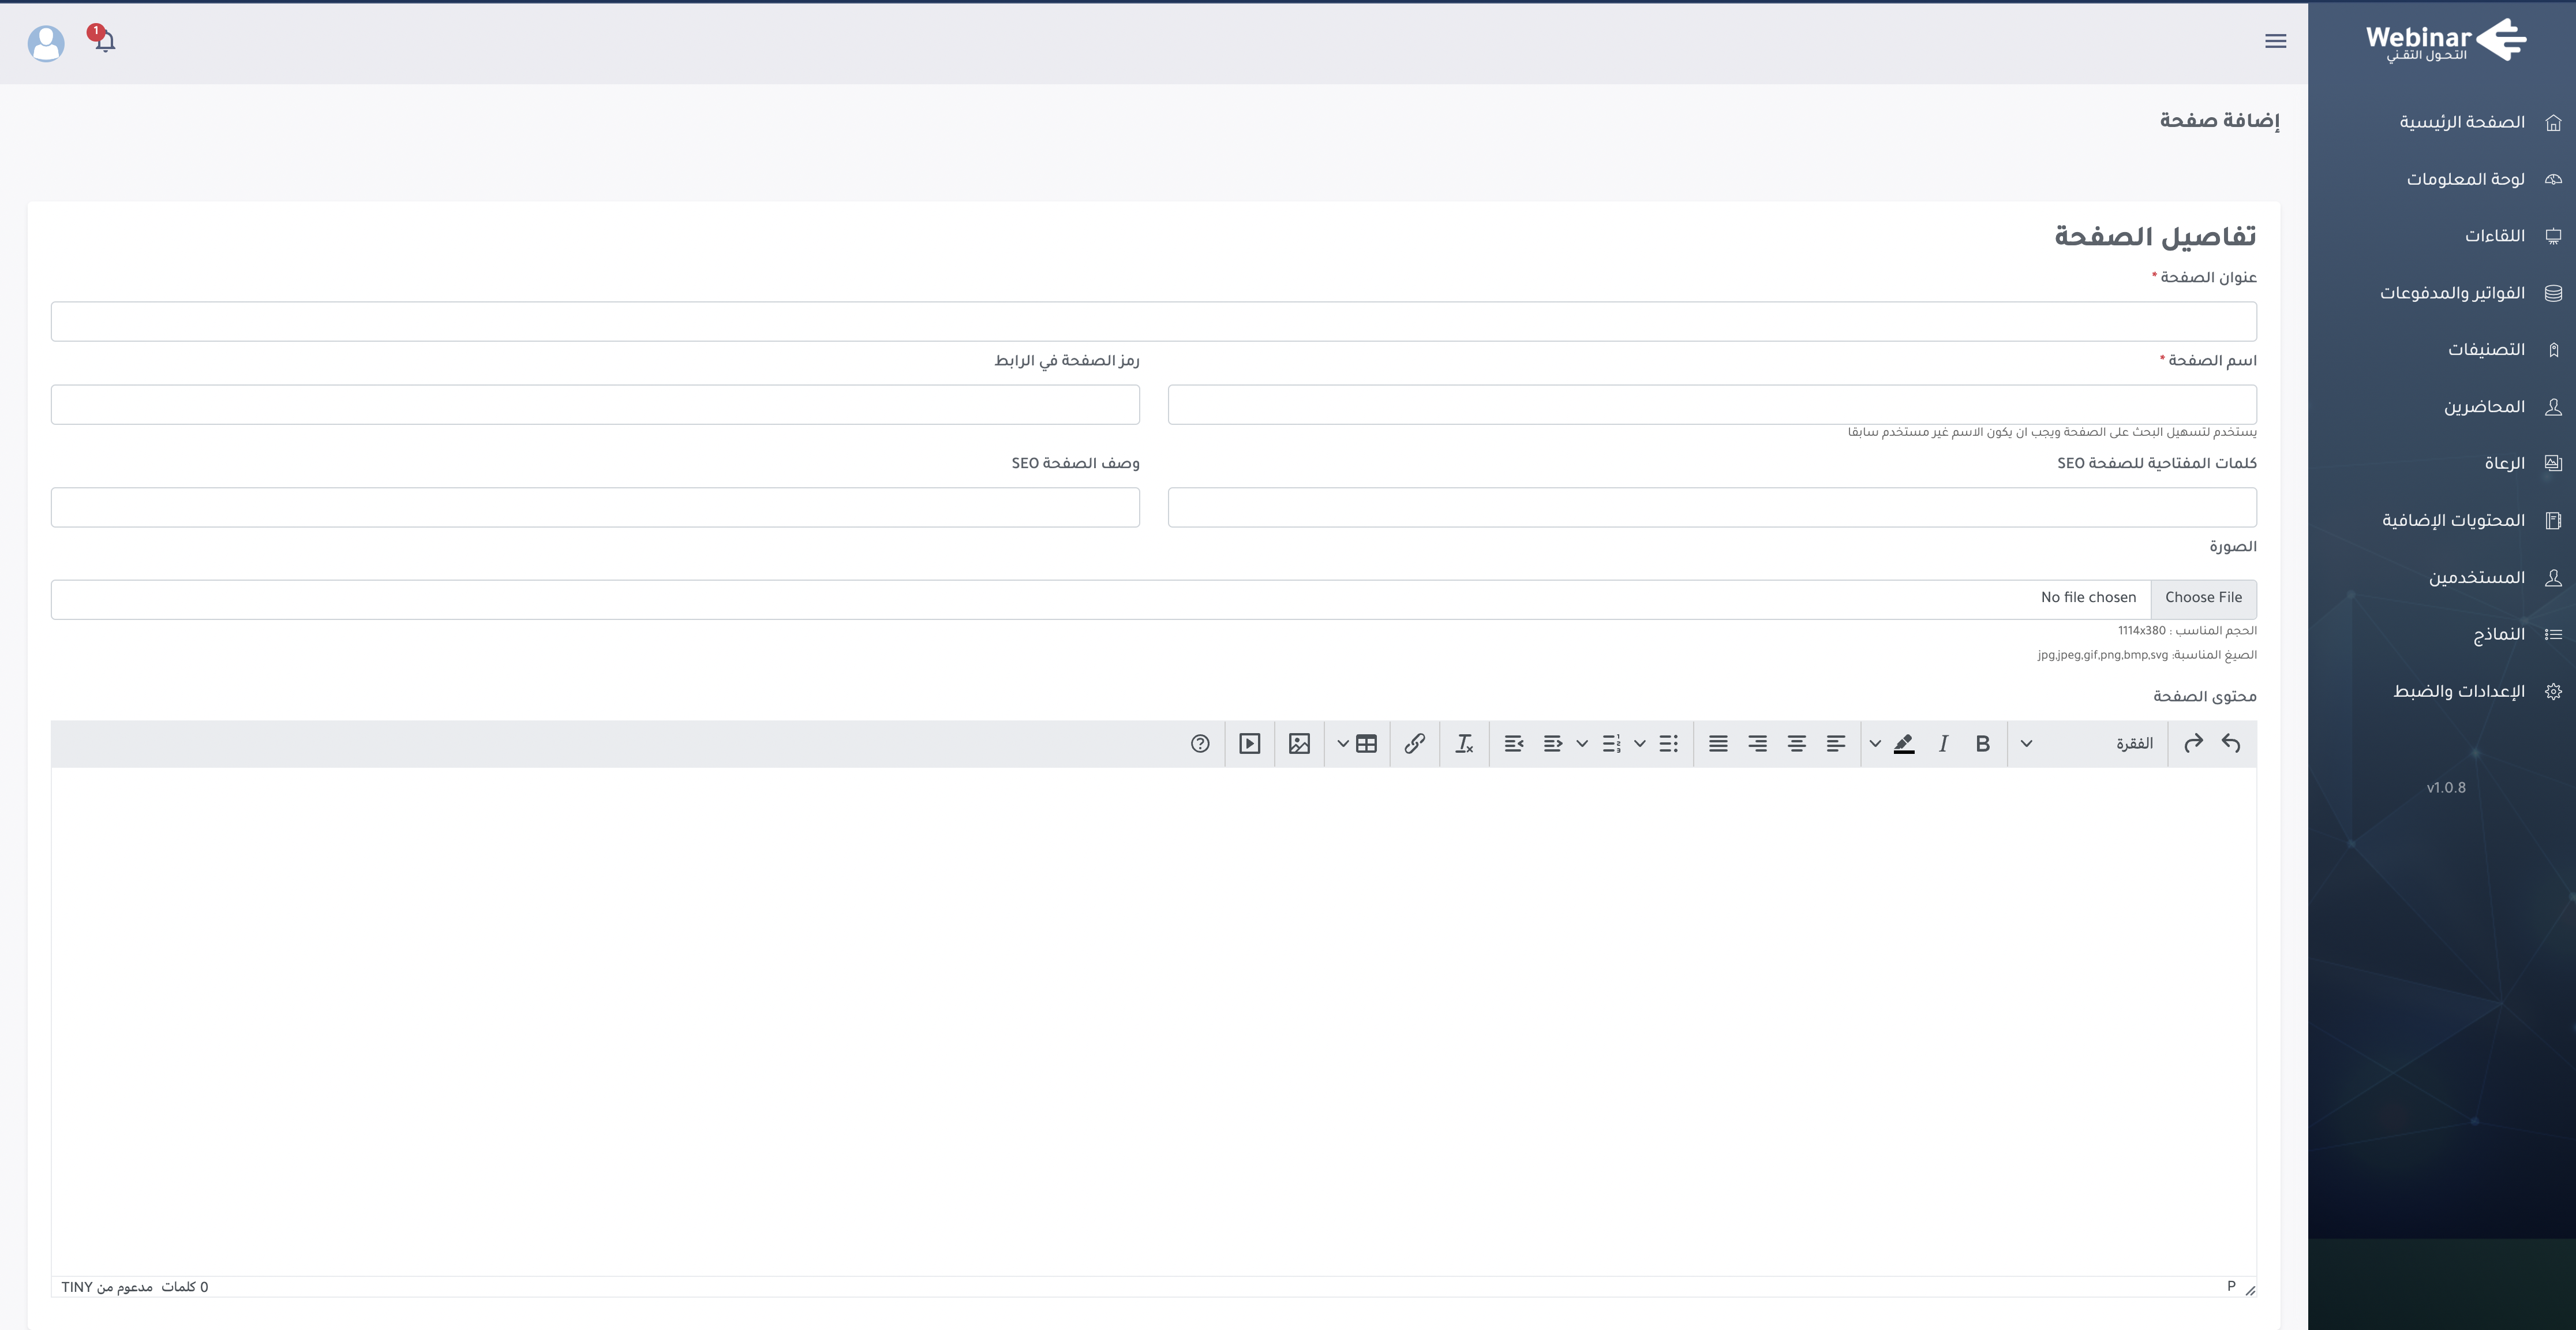This screenshot has width=2576, height=1330.
Task: Insert a bullet list
Action: click(x=1669, y=743)
